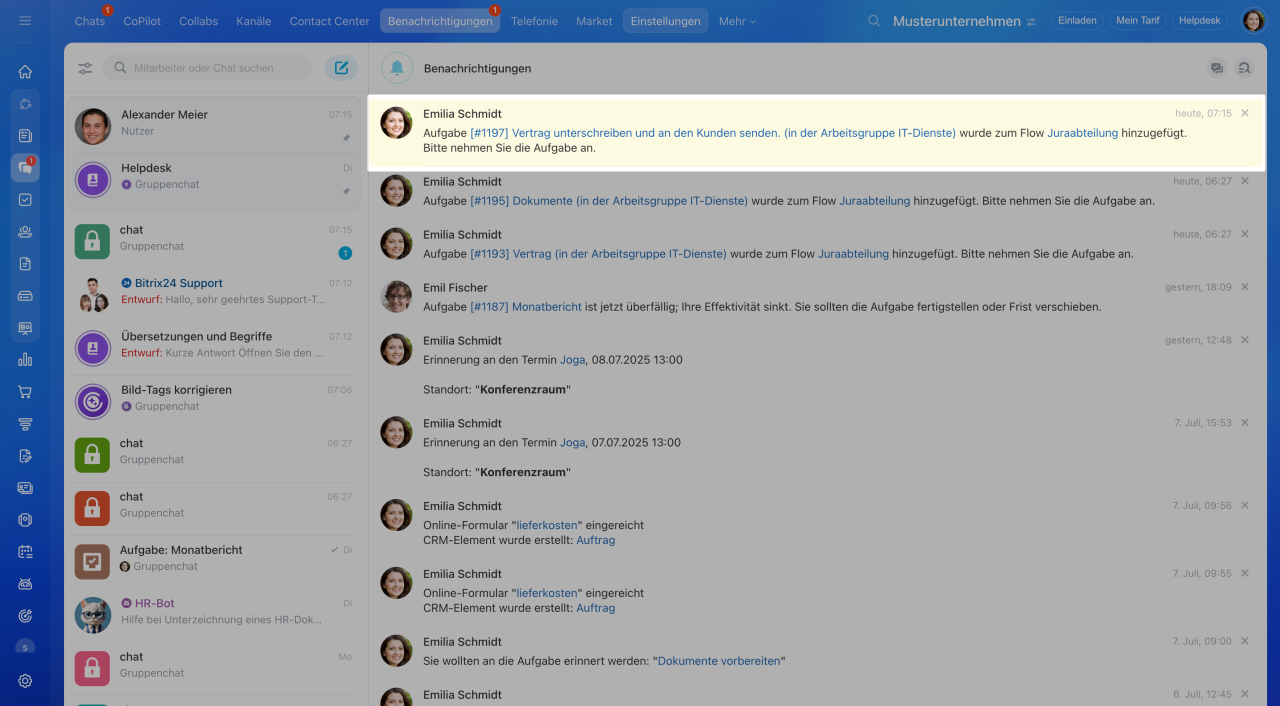Click the Helpdesk button in the top bar

(x=1200, y=21)
